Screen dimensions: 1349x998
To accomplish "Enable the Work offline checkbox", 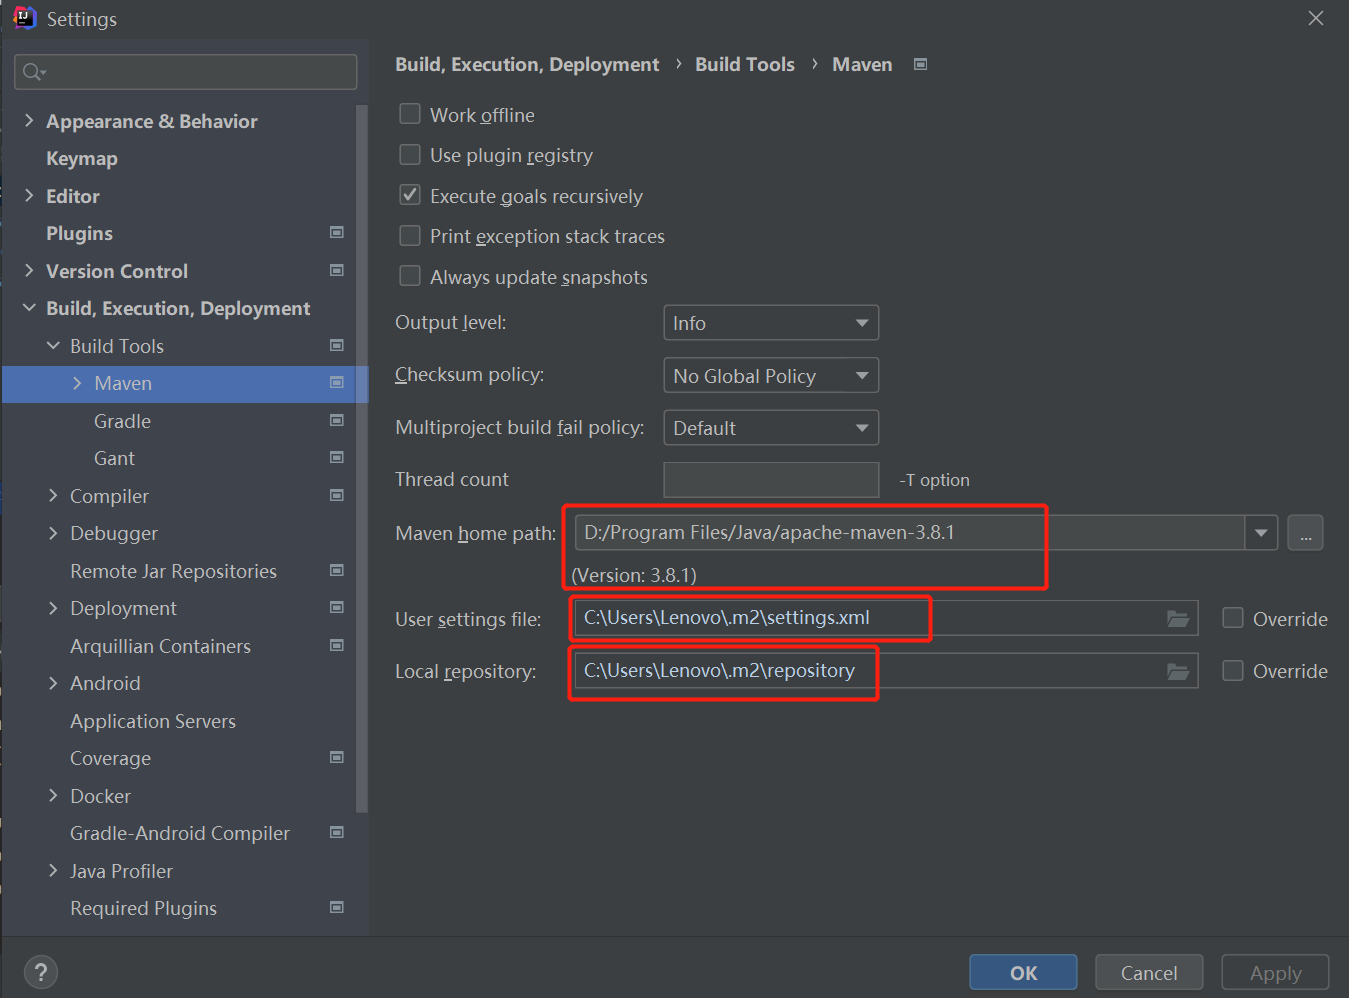I will (x=410, y=114).
